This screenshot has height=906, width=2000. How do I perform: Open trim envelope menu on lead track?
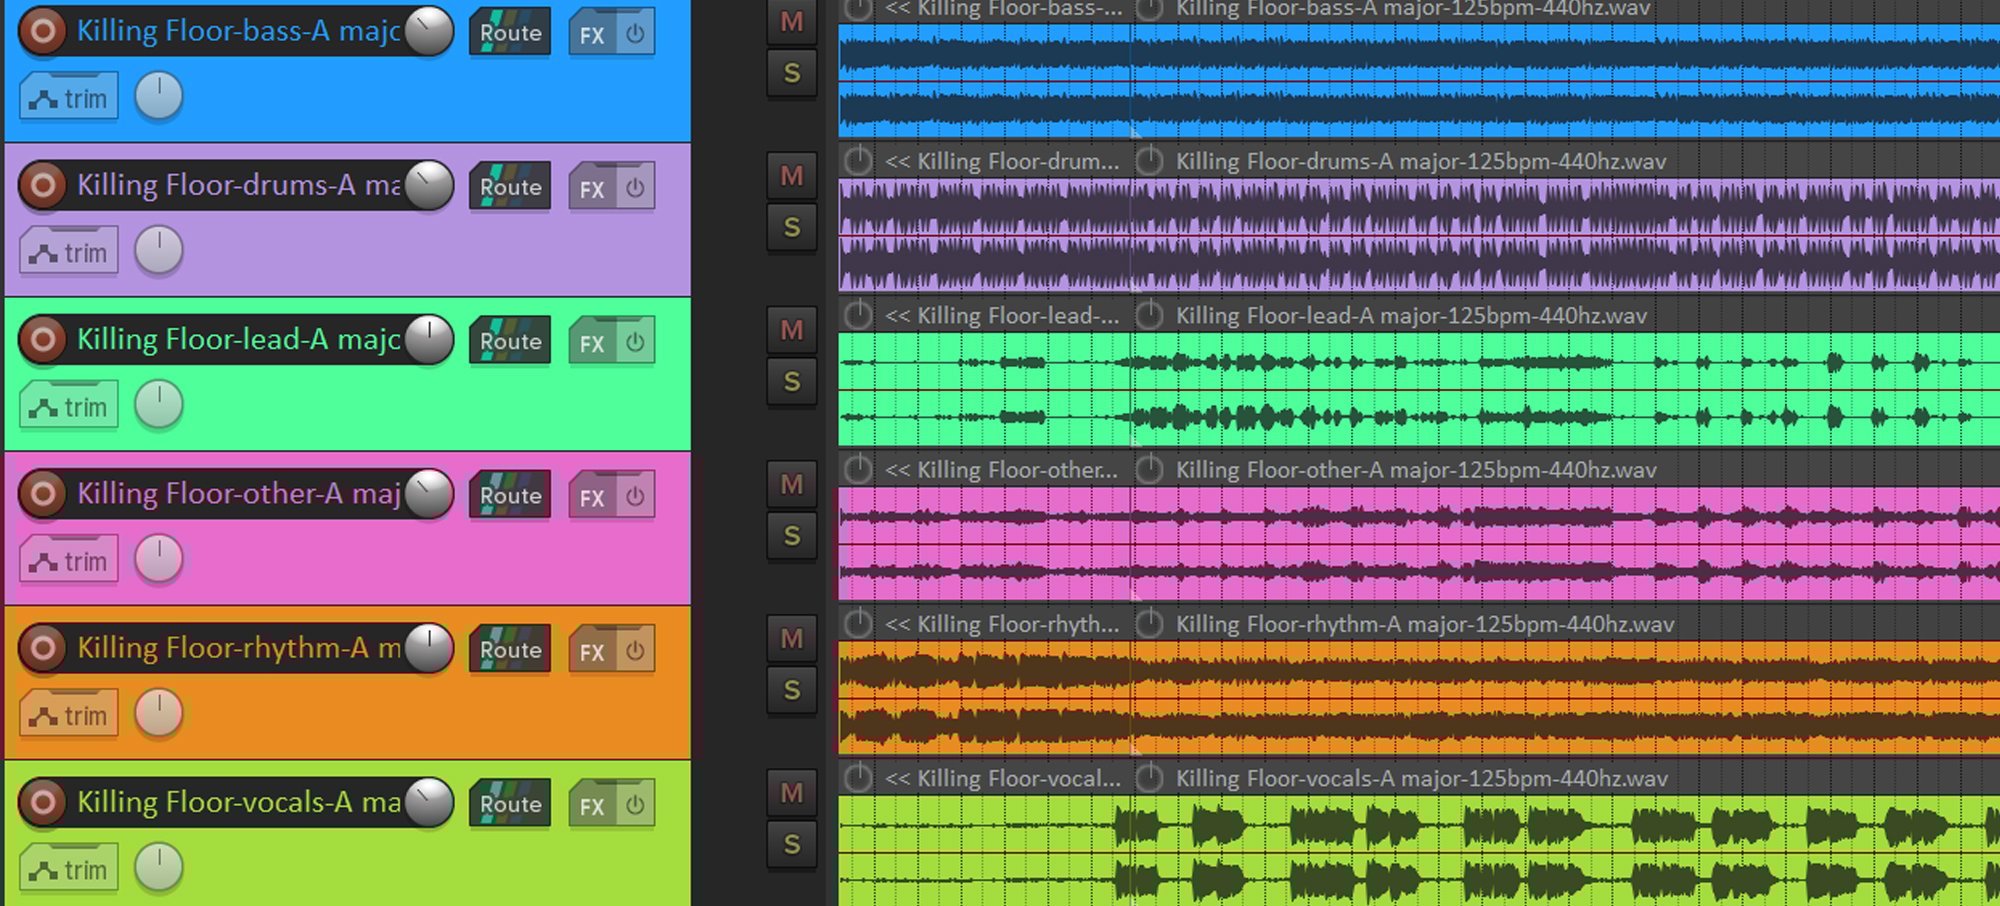tap(69, 405)
